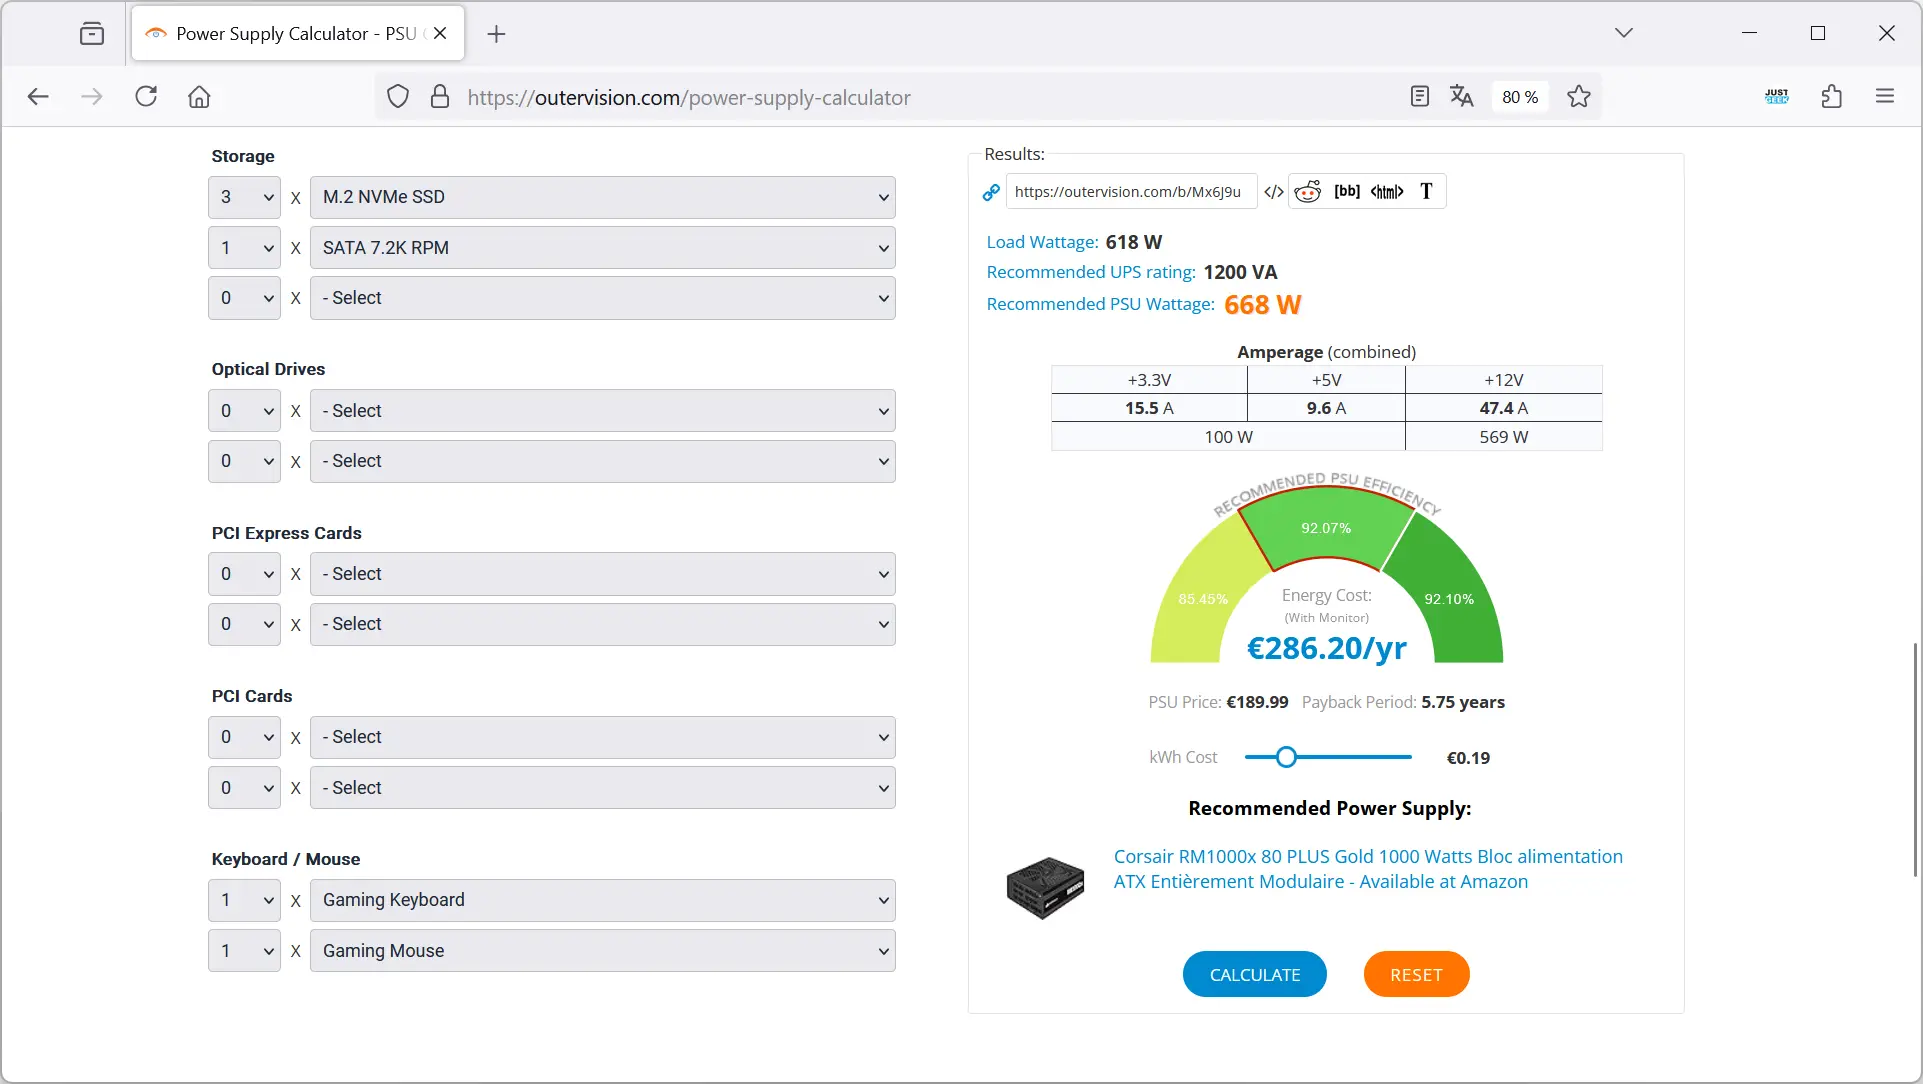Click the tracking protection shield icon

point(398,97)
